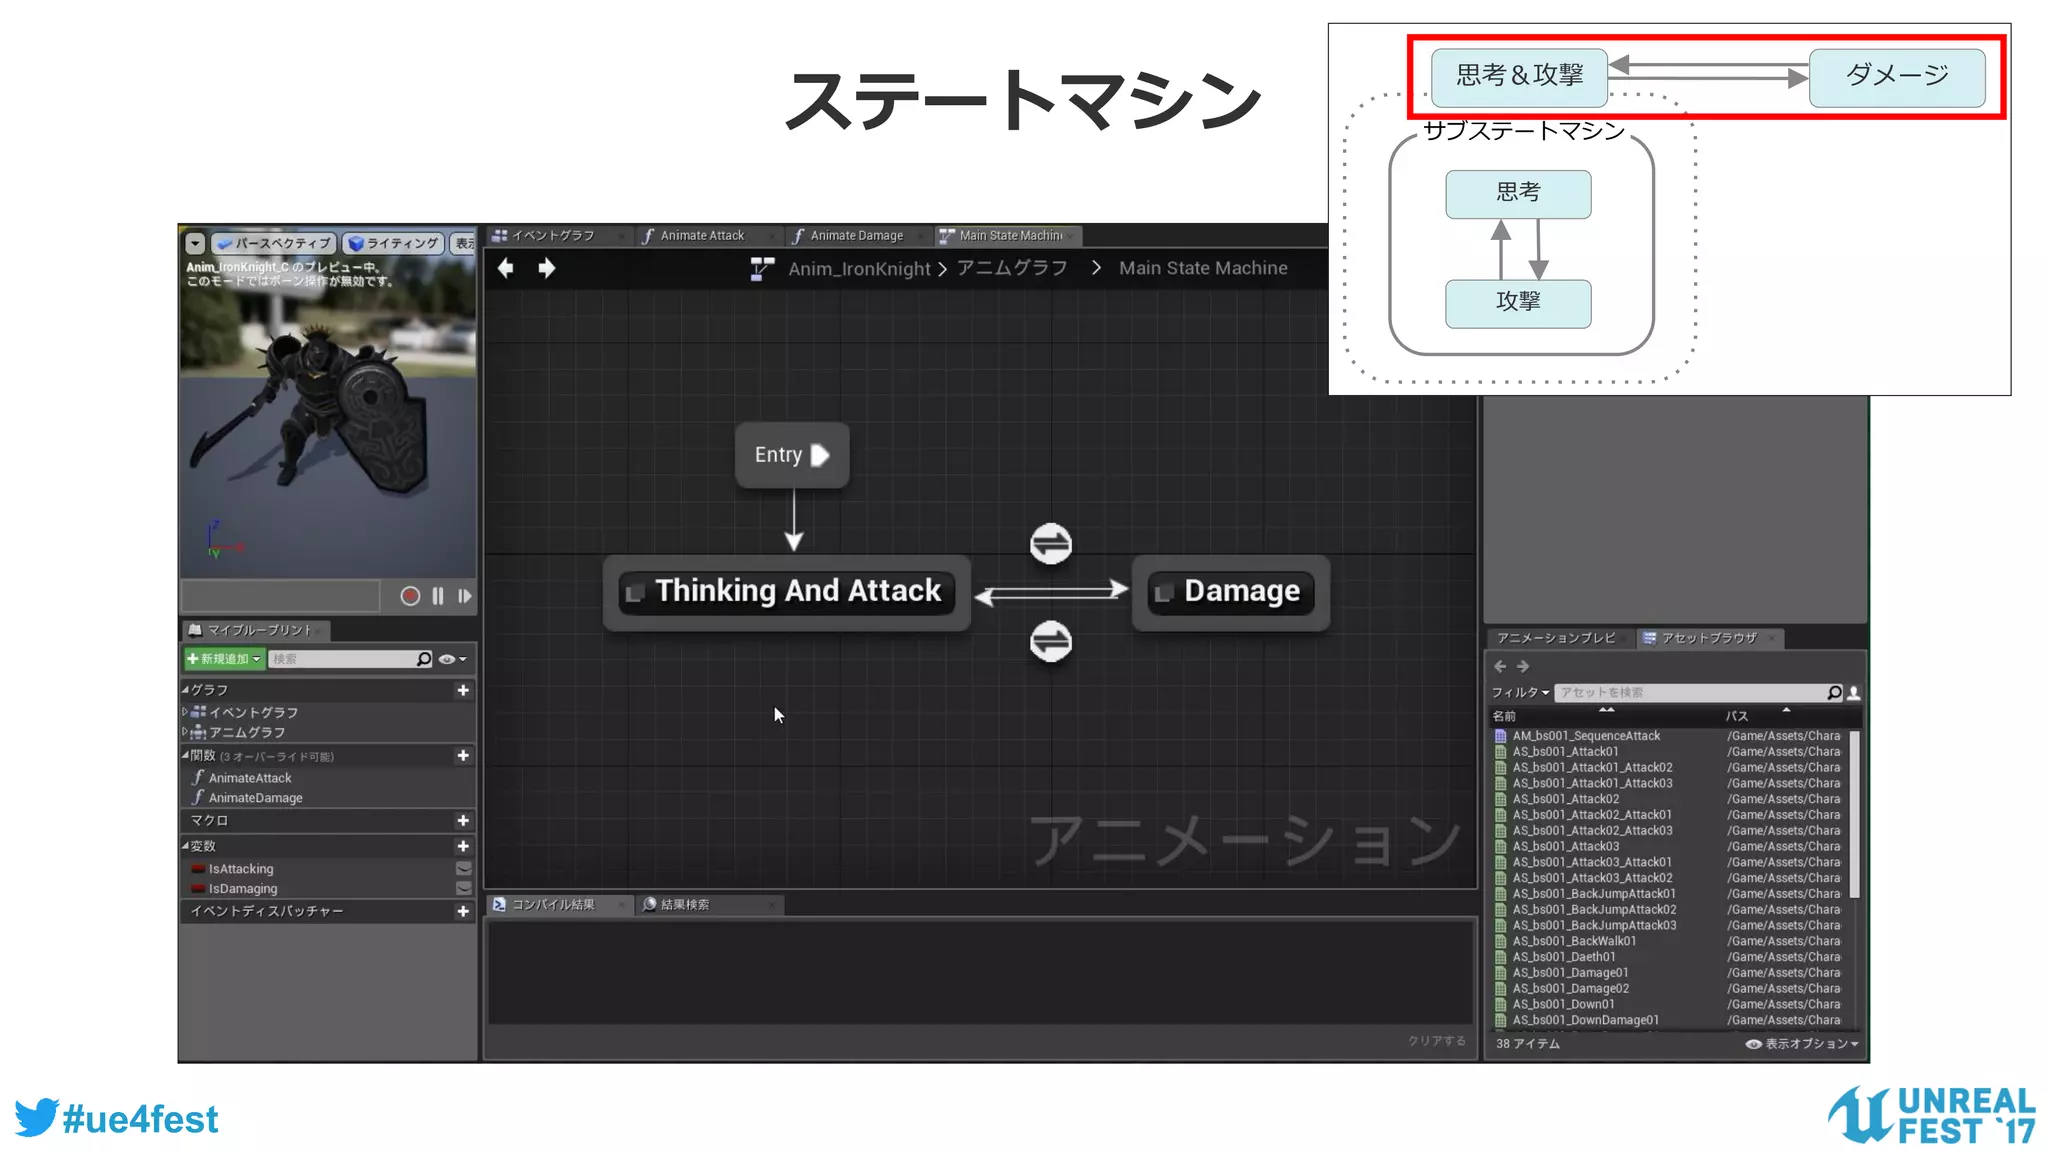The image size is (2048, 1152).
Task: Collapse the グラフ section
Action: [186, 690]
